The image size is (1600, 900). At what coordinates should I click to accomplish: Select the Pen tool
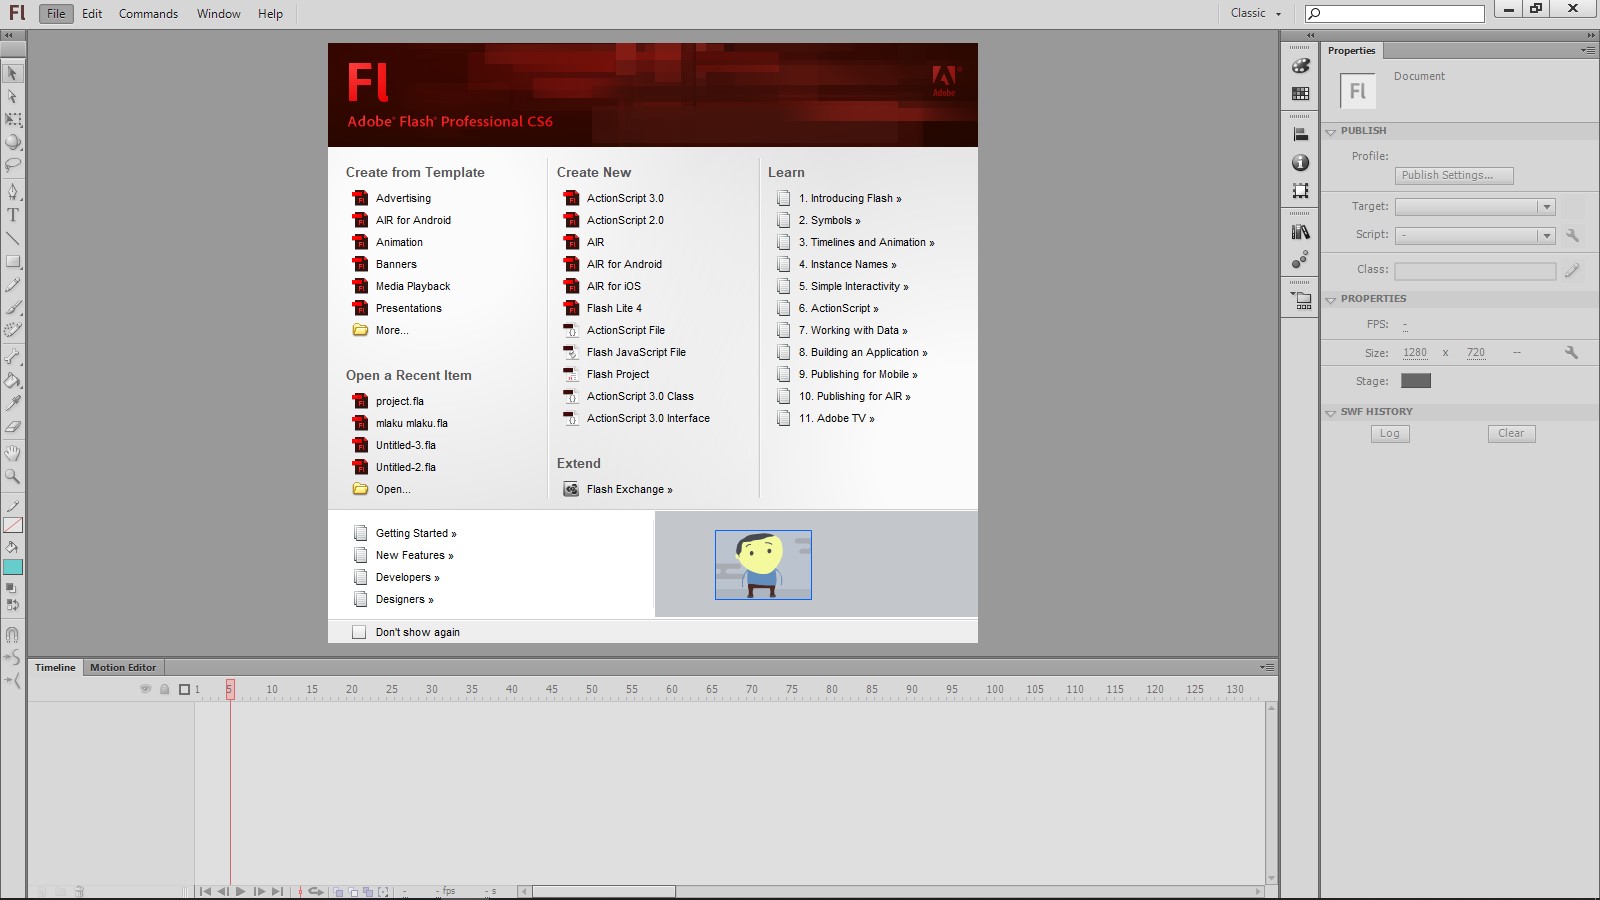13,189
